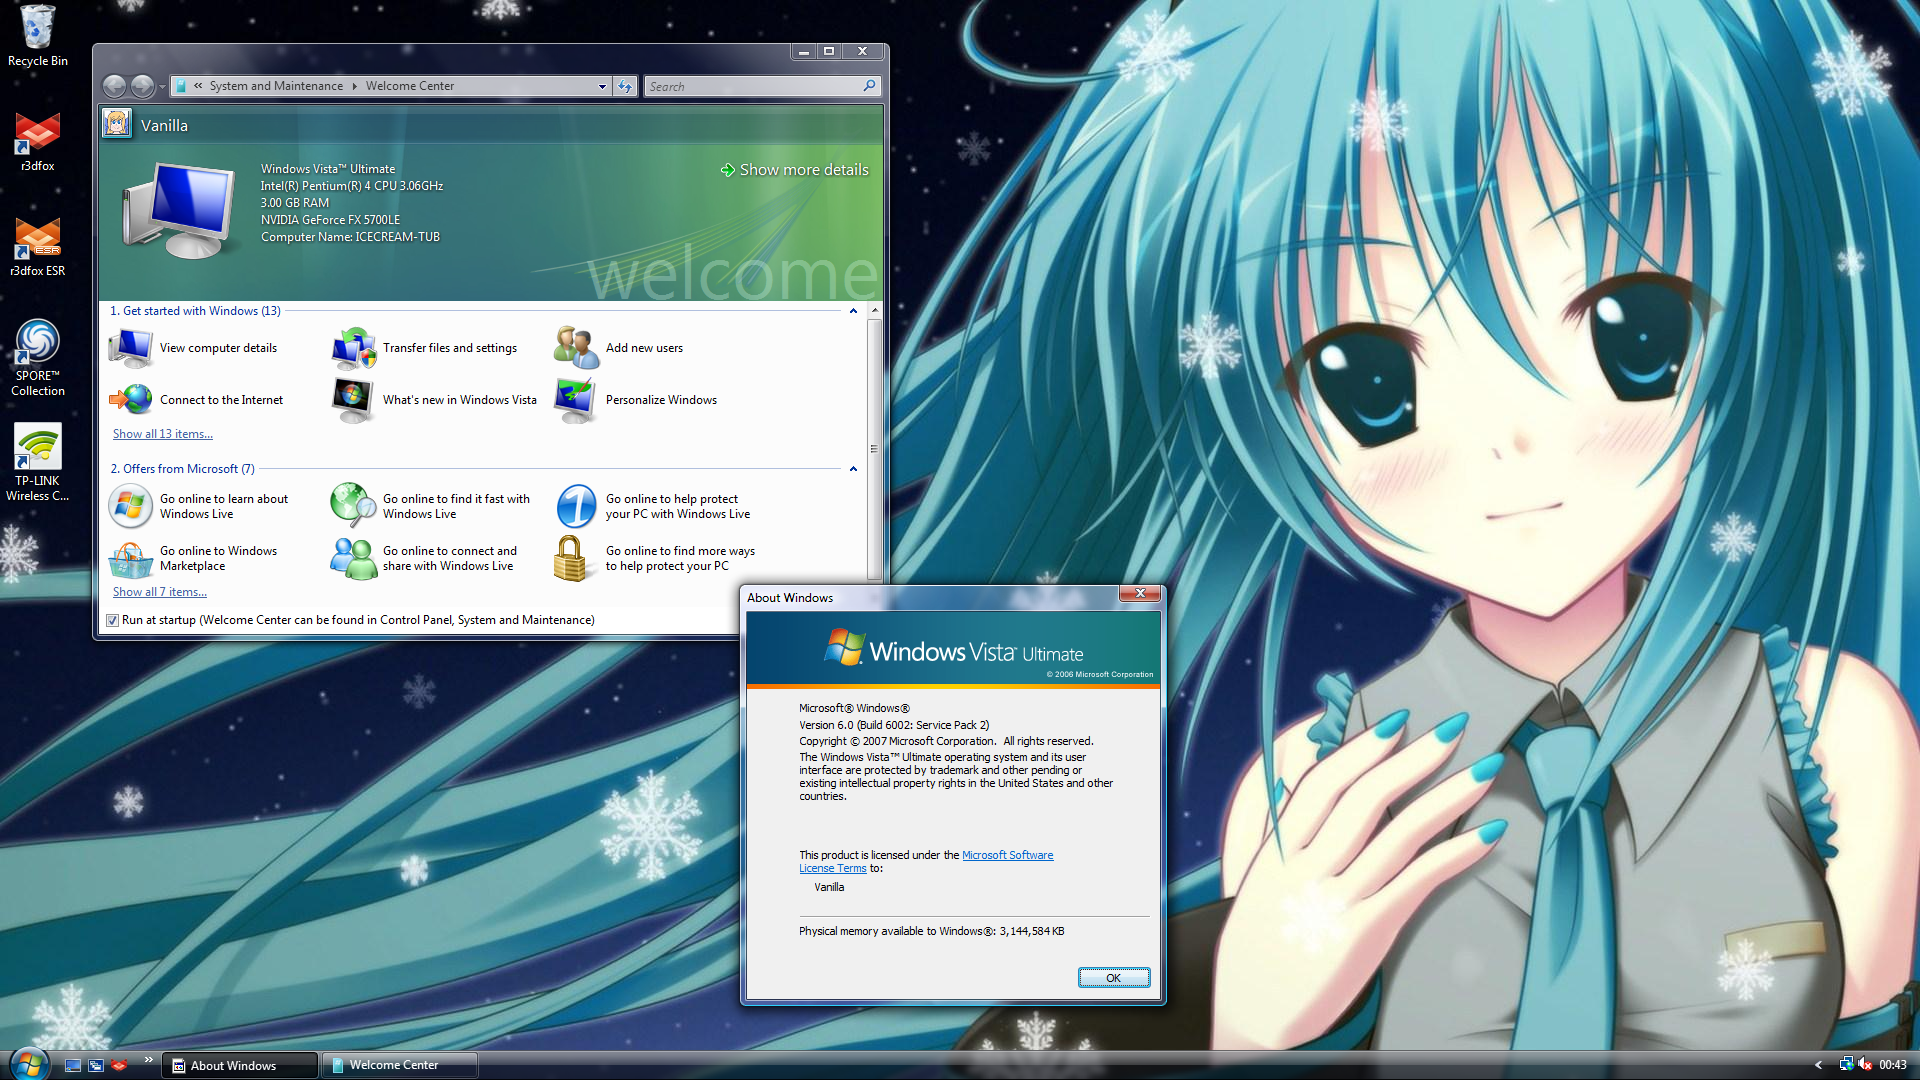1920x1080 pixels.
Task: Select Add new users item
Action: 620,348
